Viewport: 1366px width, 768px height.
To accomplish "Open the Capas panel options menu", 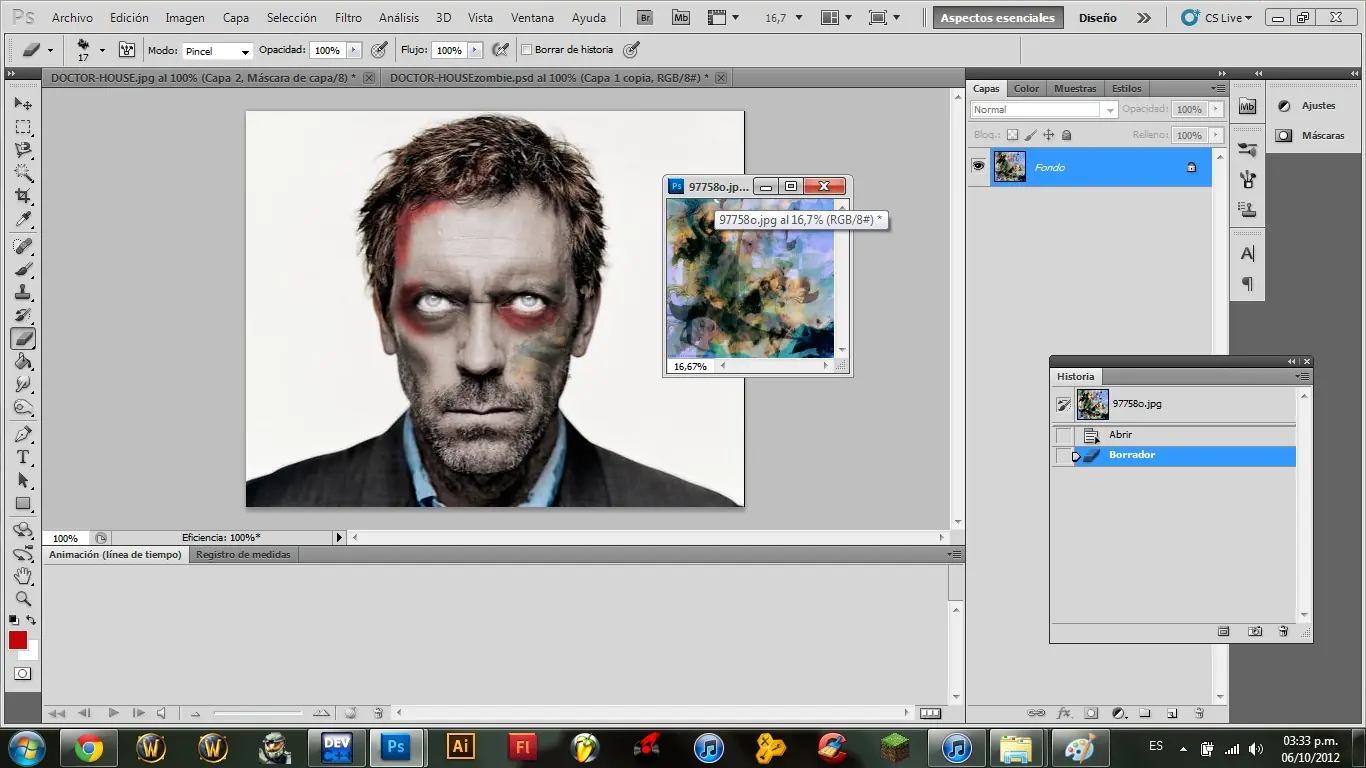I will pos(1219,88).
